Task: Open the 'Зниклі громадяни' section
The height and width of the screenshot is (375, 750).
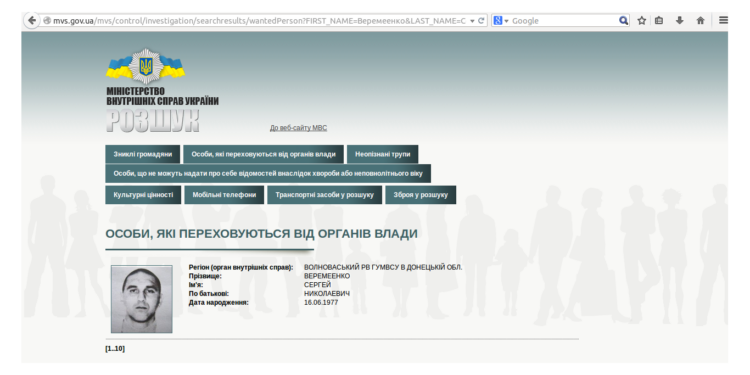Action: pyautogui.click(x=143, y=154)
